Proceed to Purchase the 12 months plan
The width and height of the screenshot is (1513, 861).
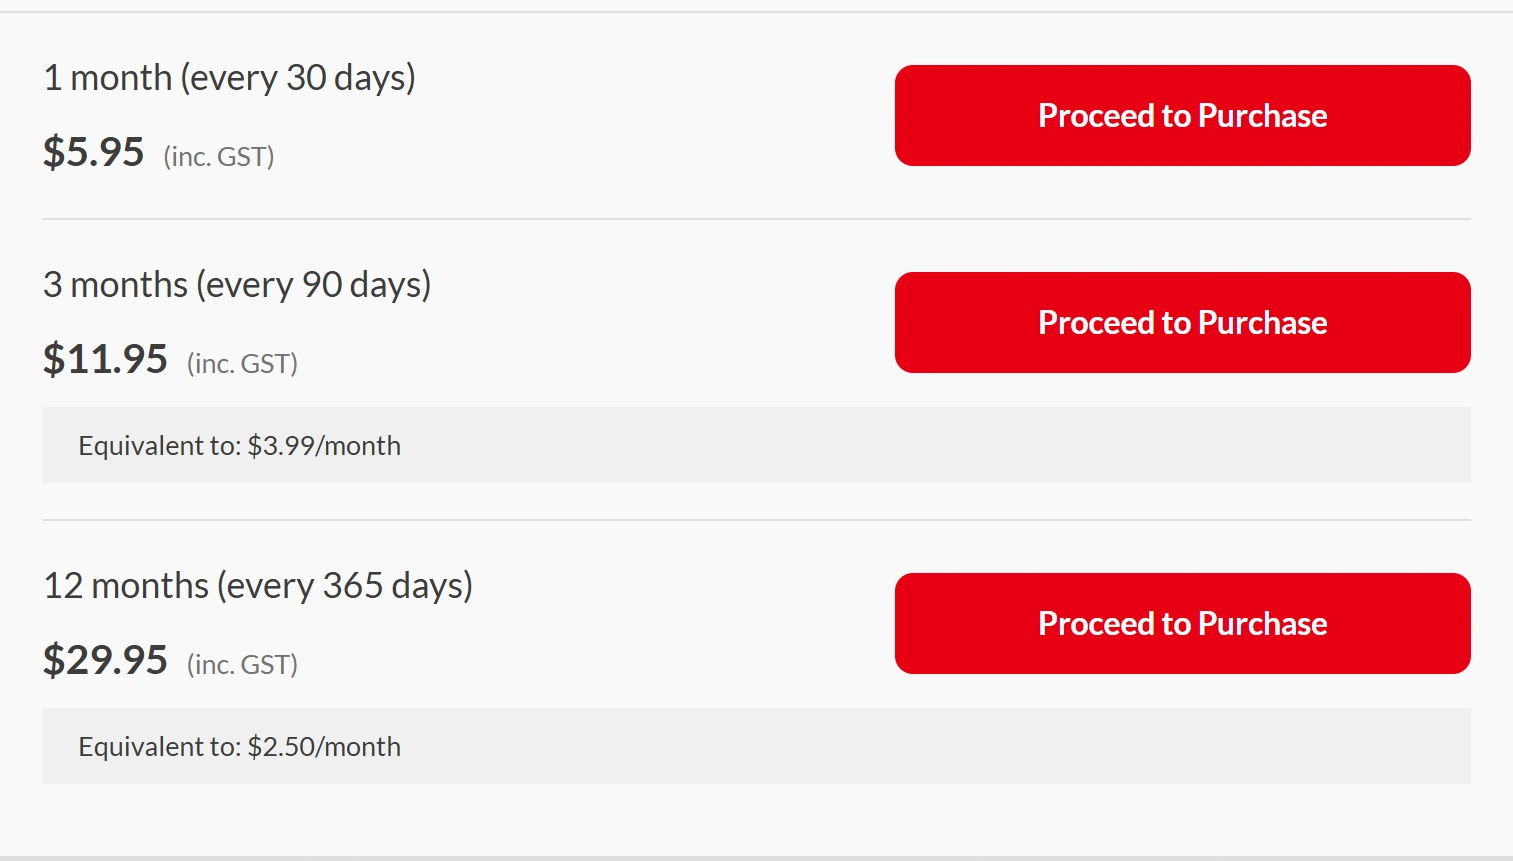click(1182, 624)
